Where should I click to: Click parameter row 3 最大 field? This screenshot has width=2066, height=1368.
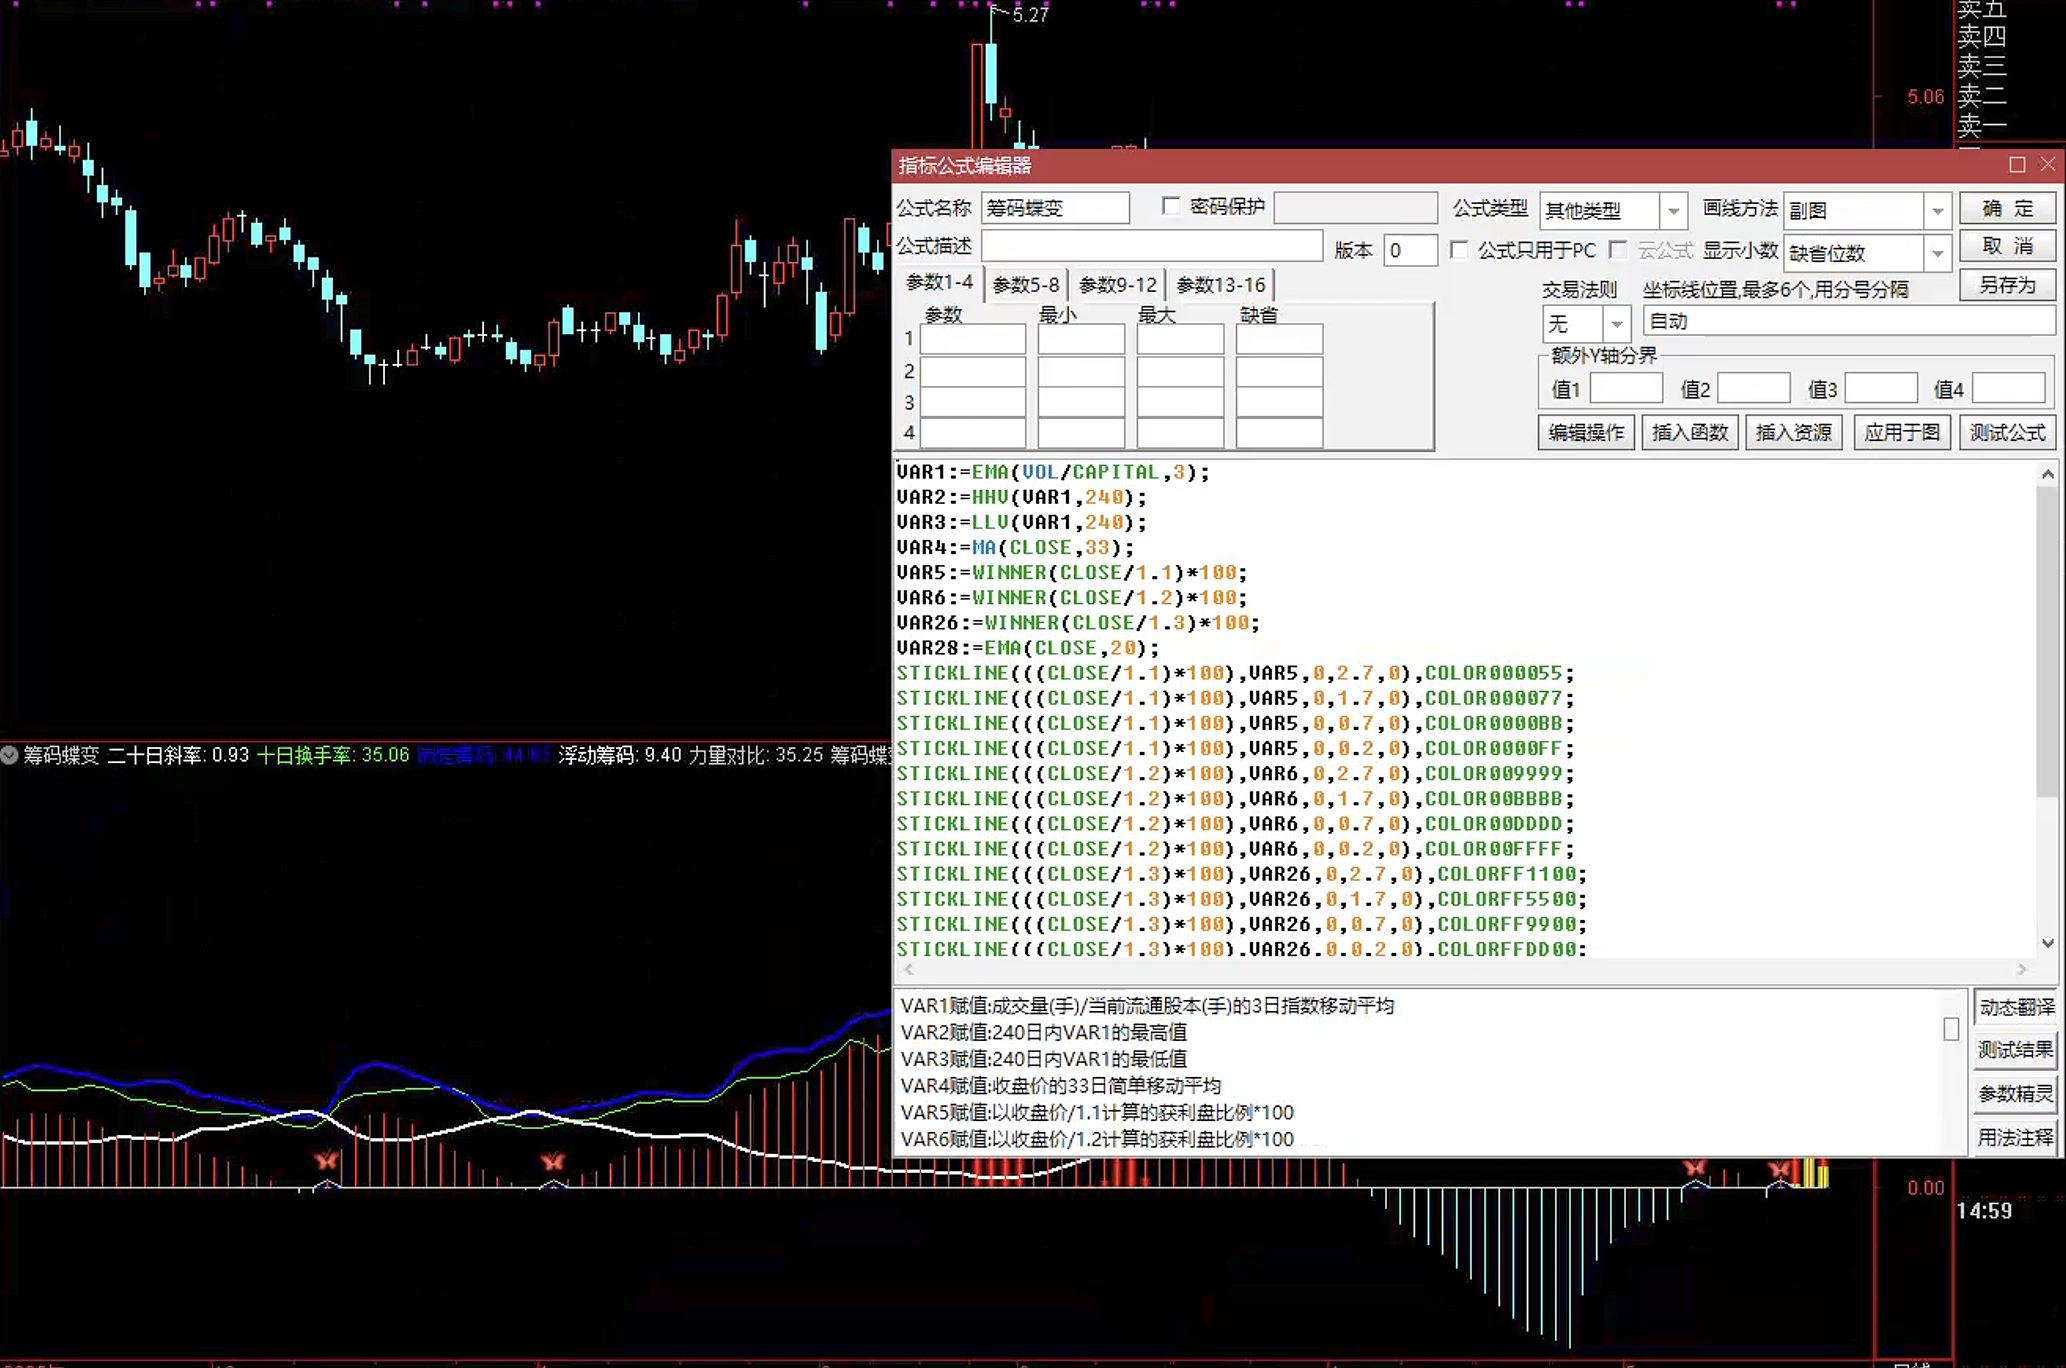1180,402
